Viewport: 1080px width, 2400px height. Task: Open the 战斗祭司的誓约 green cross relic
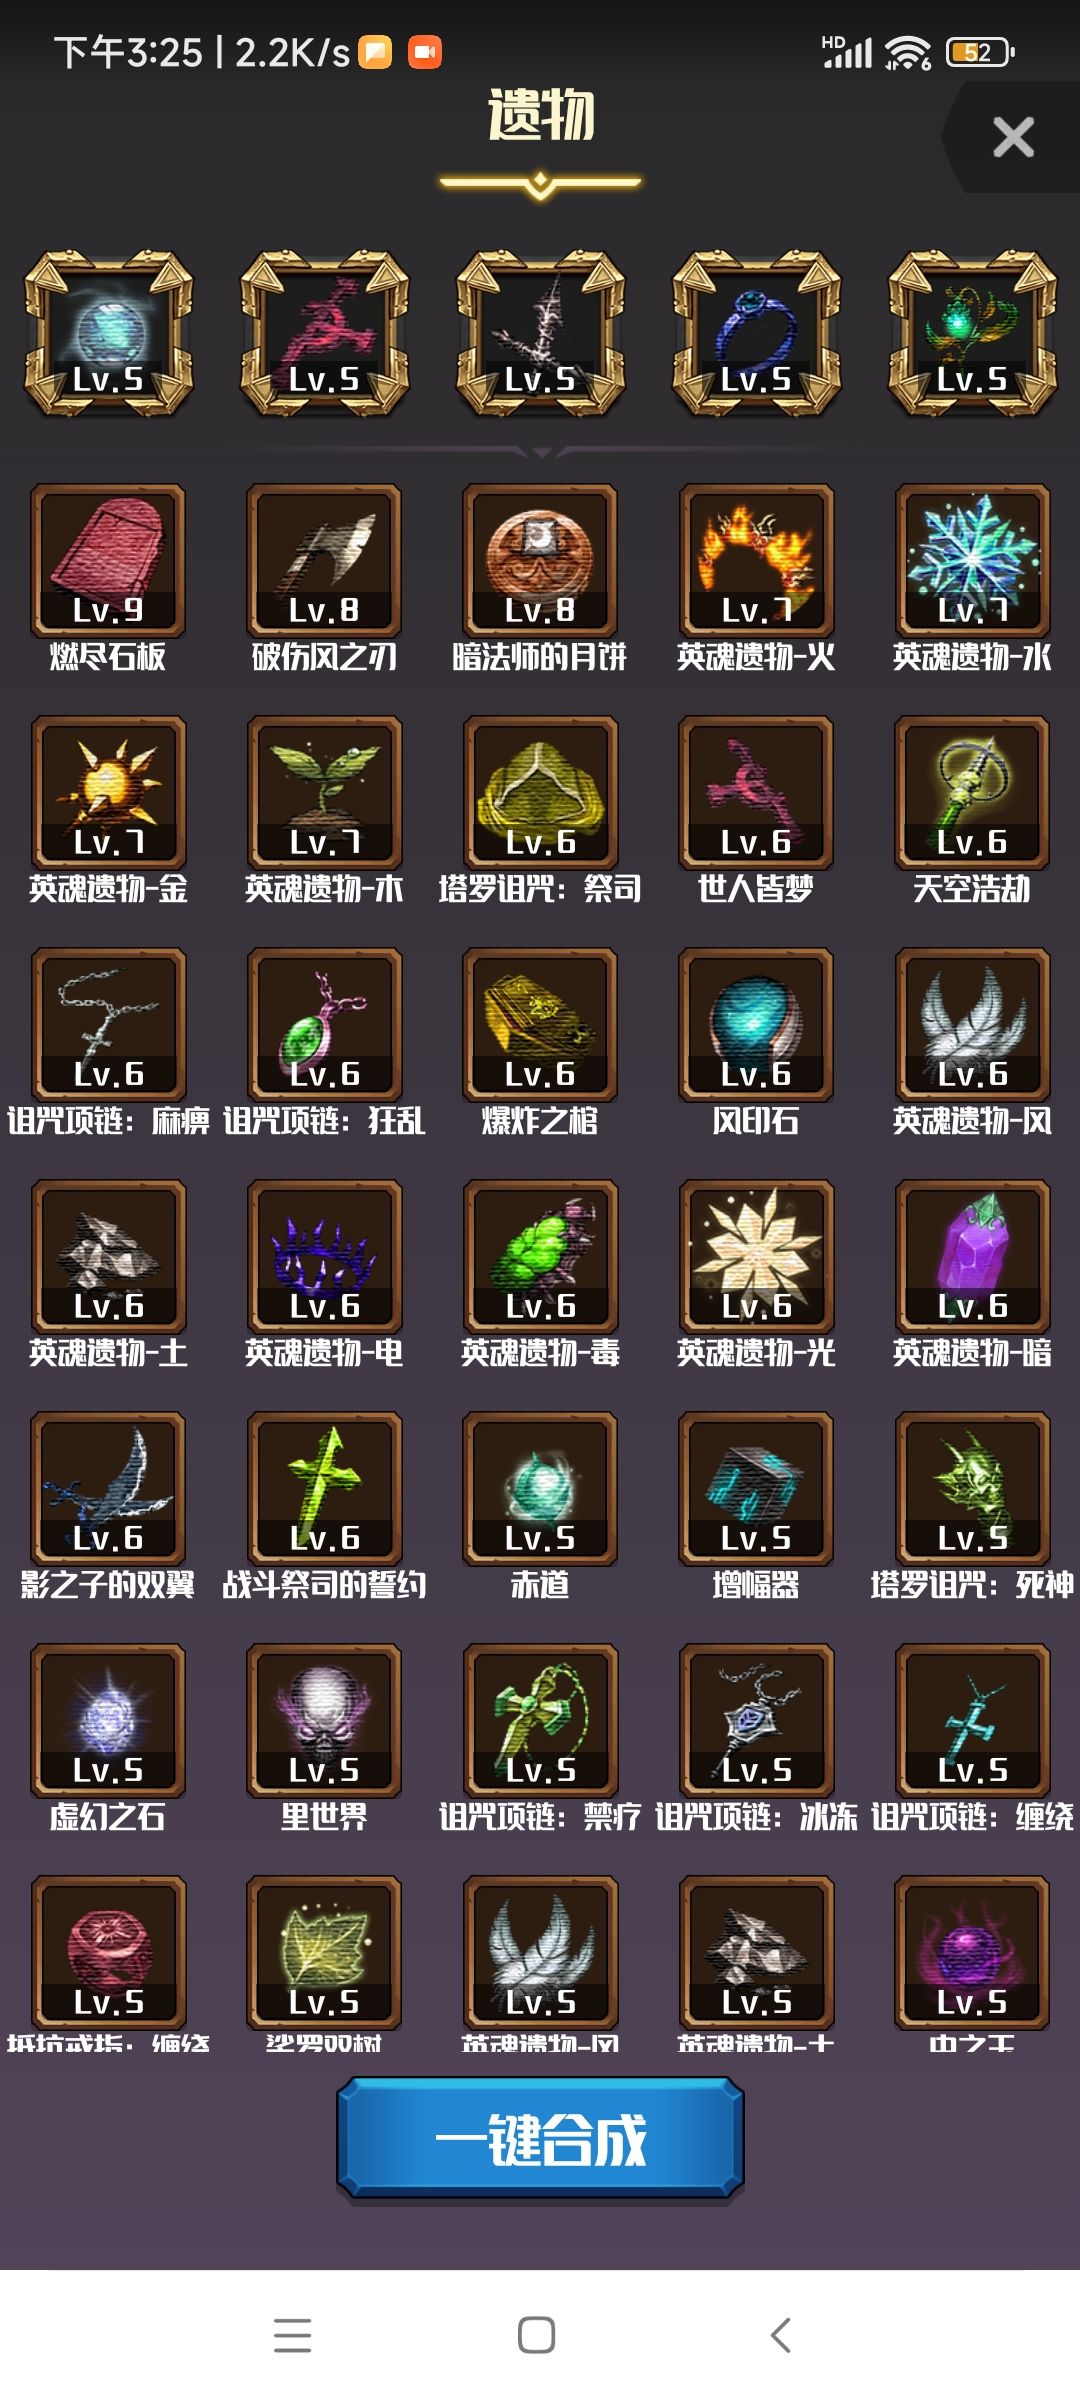click(324, 1488)
